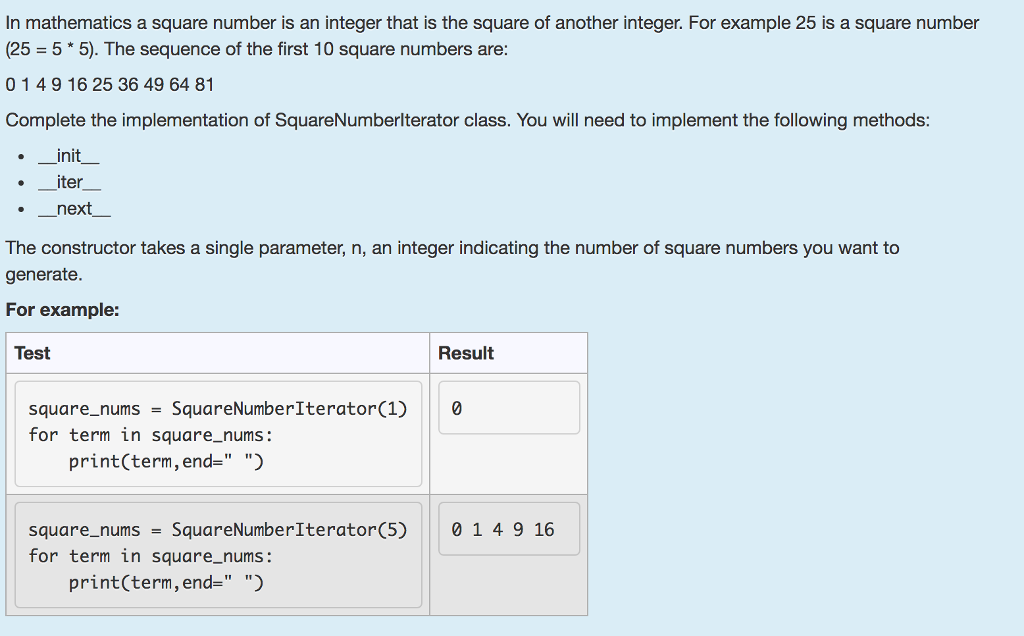Click the SquareNumberIterator(1) test code box
The height and width of the screenshot is (636, 1024).
(x=218, y=434)
